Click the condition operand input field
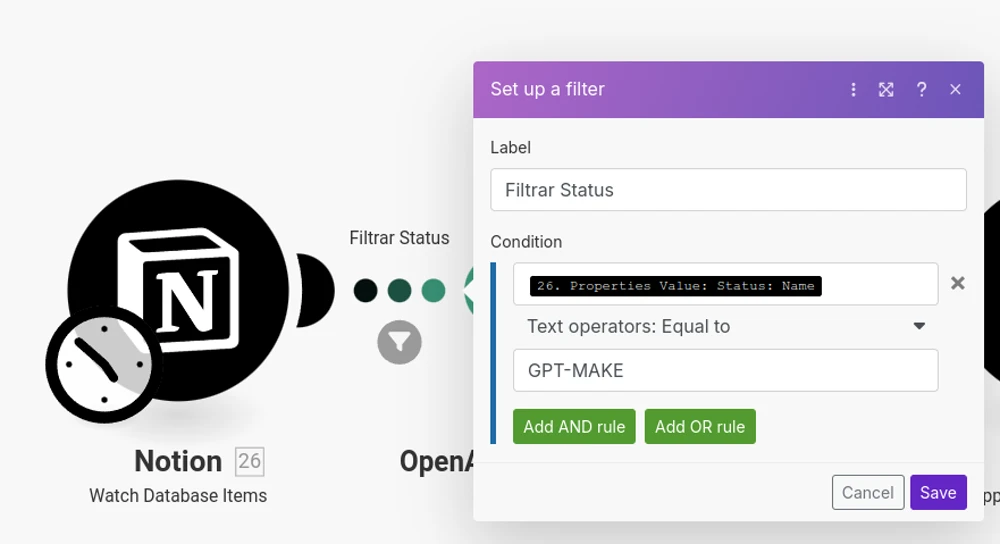The height and width of the screenshot is (544, 1000). tap(726, 284)
